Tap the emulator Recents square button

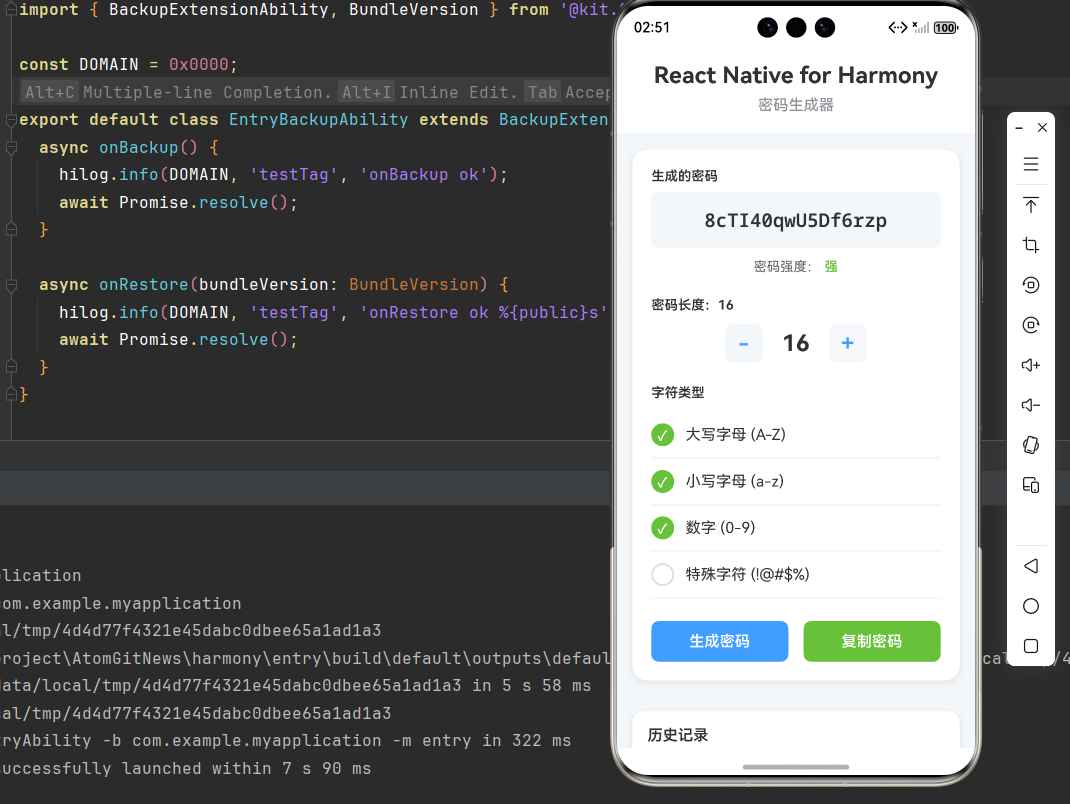click(1030, 646)
